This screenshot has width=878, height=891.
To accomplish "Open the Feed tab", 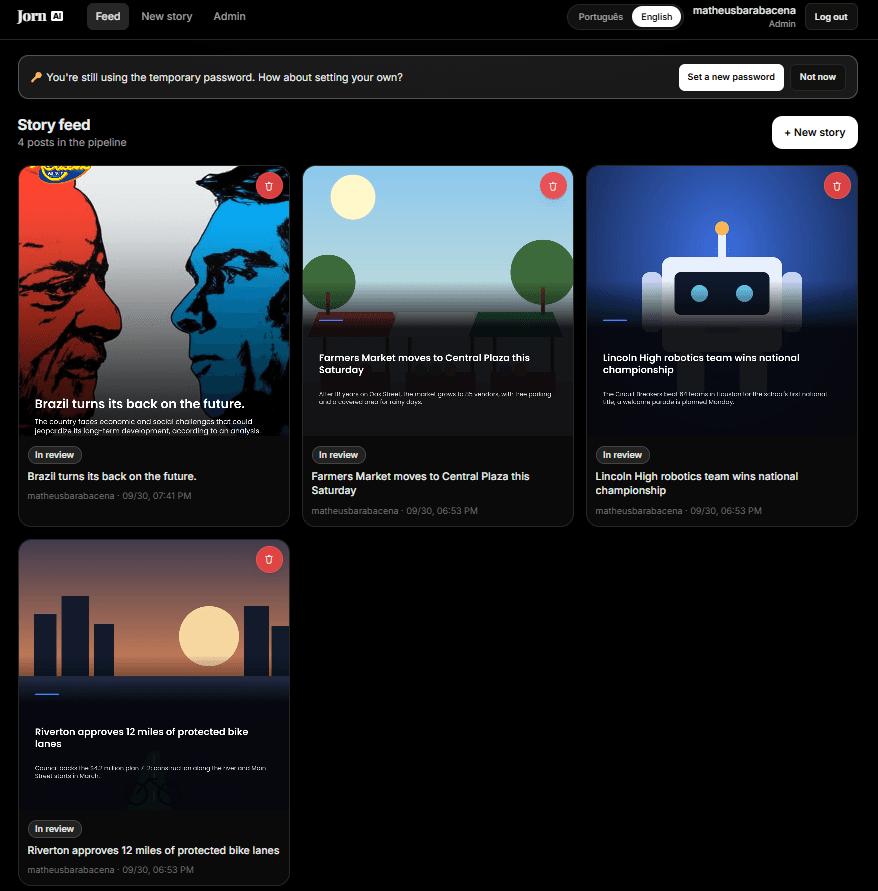I will (108, 16).
